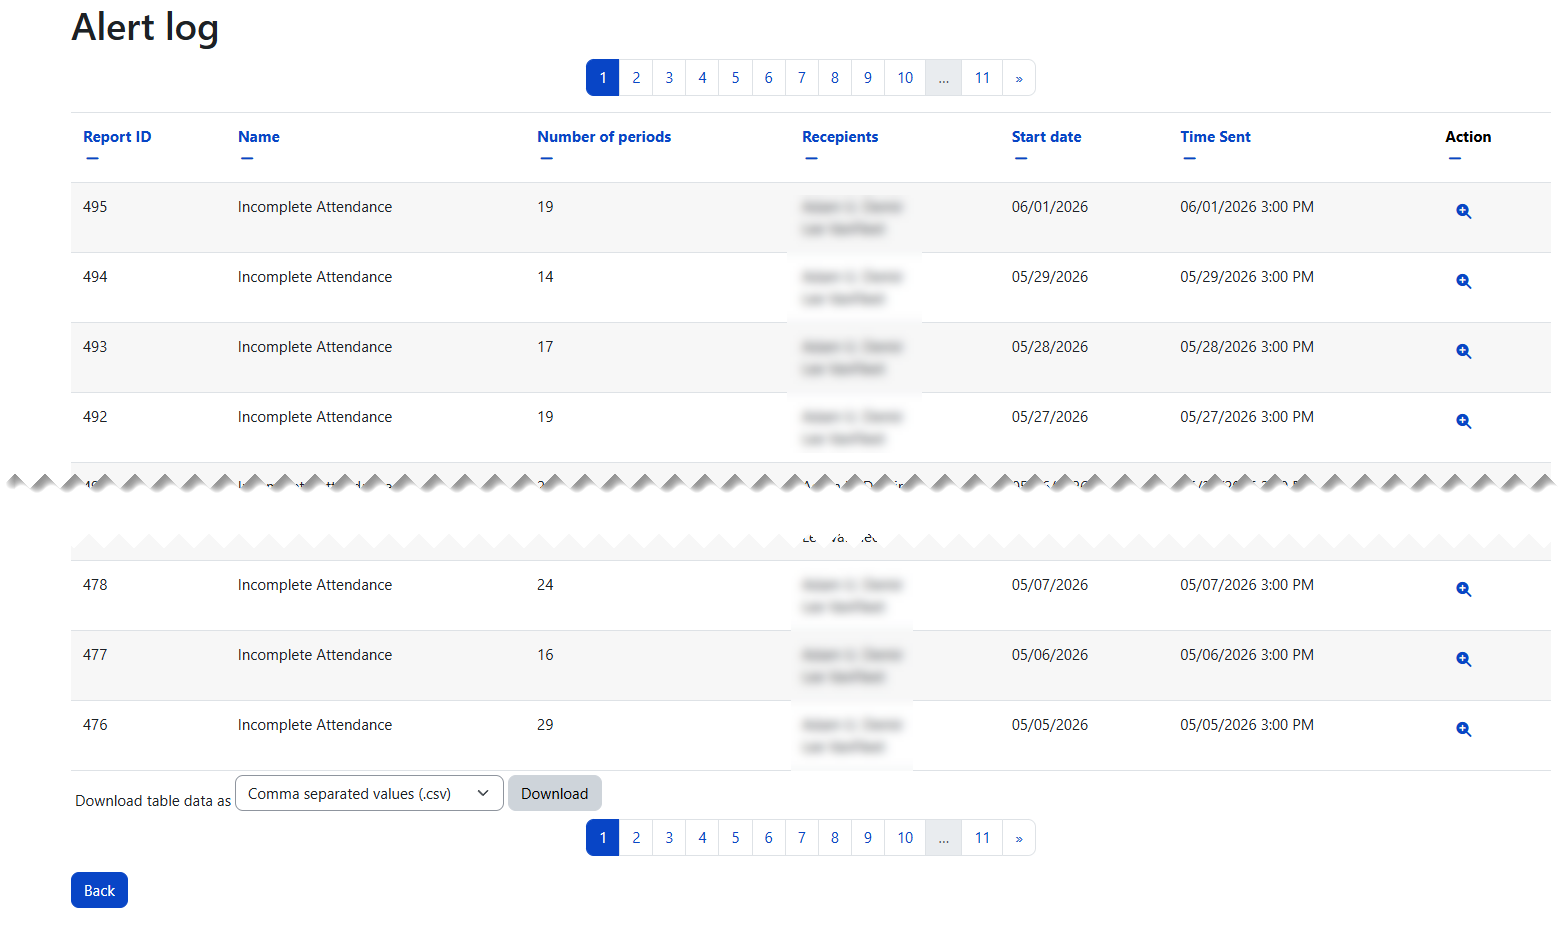
Task: Go to page 10 in top pagination
Action: tap(905, 78)
